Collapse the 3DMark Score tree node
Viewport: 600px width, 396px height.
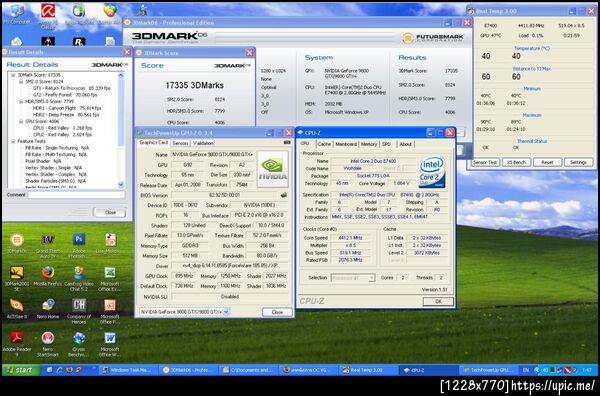(13, 75)
